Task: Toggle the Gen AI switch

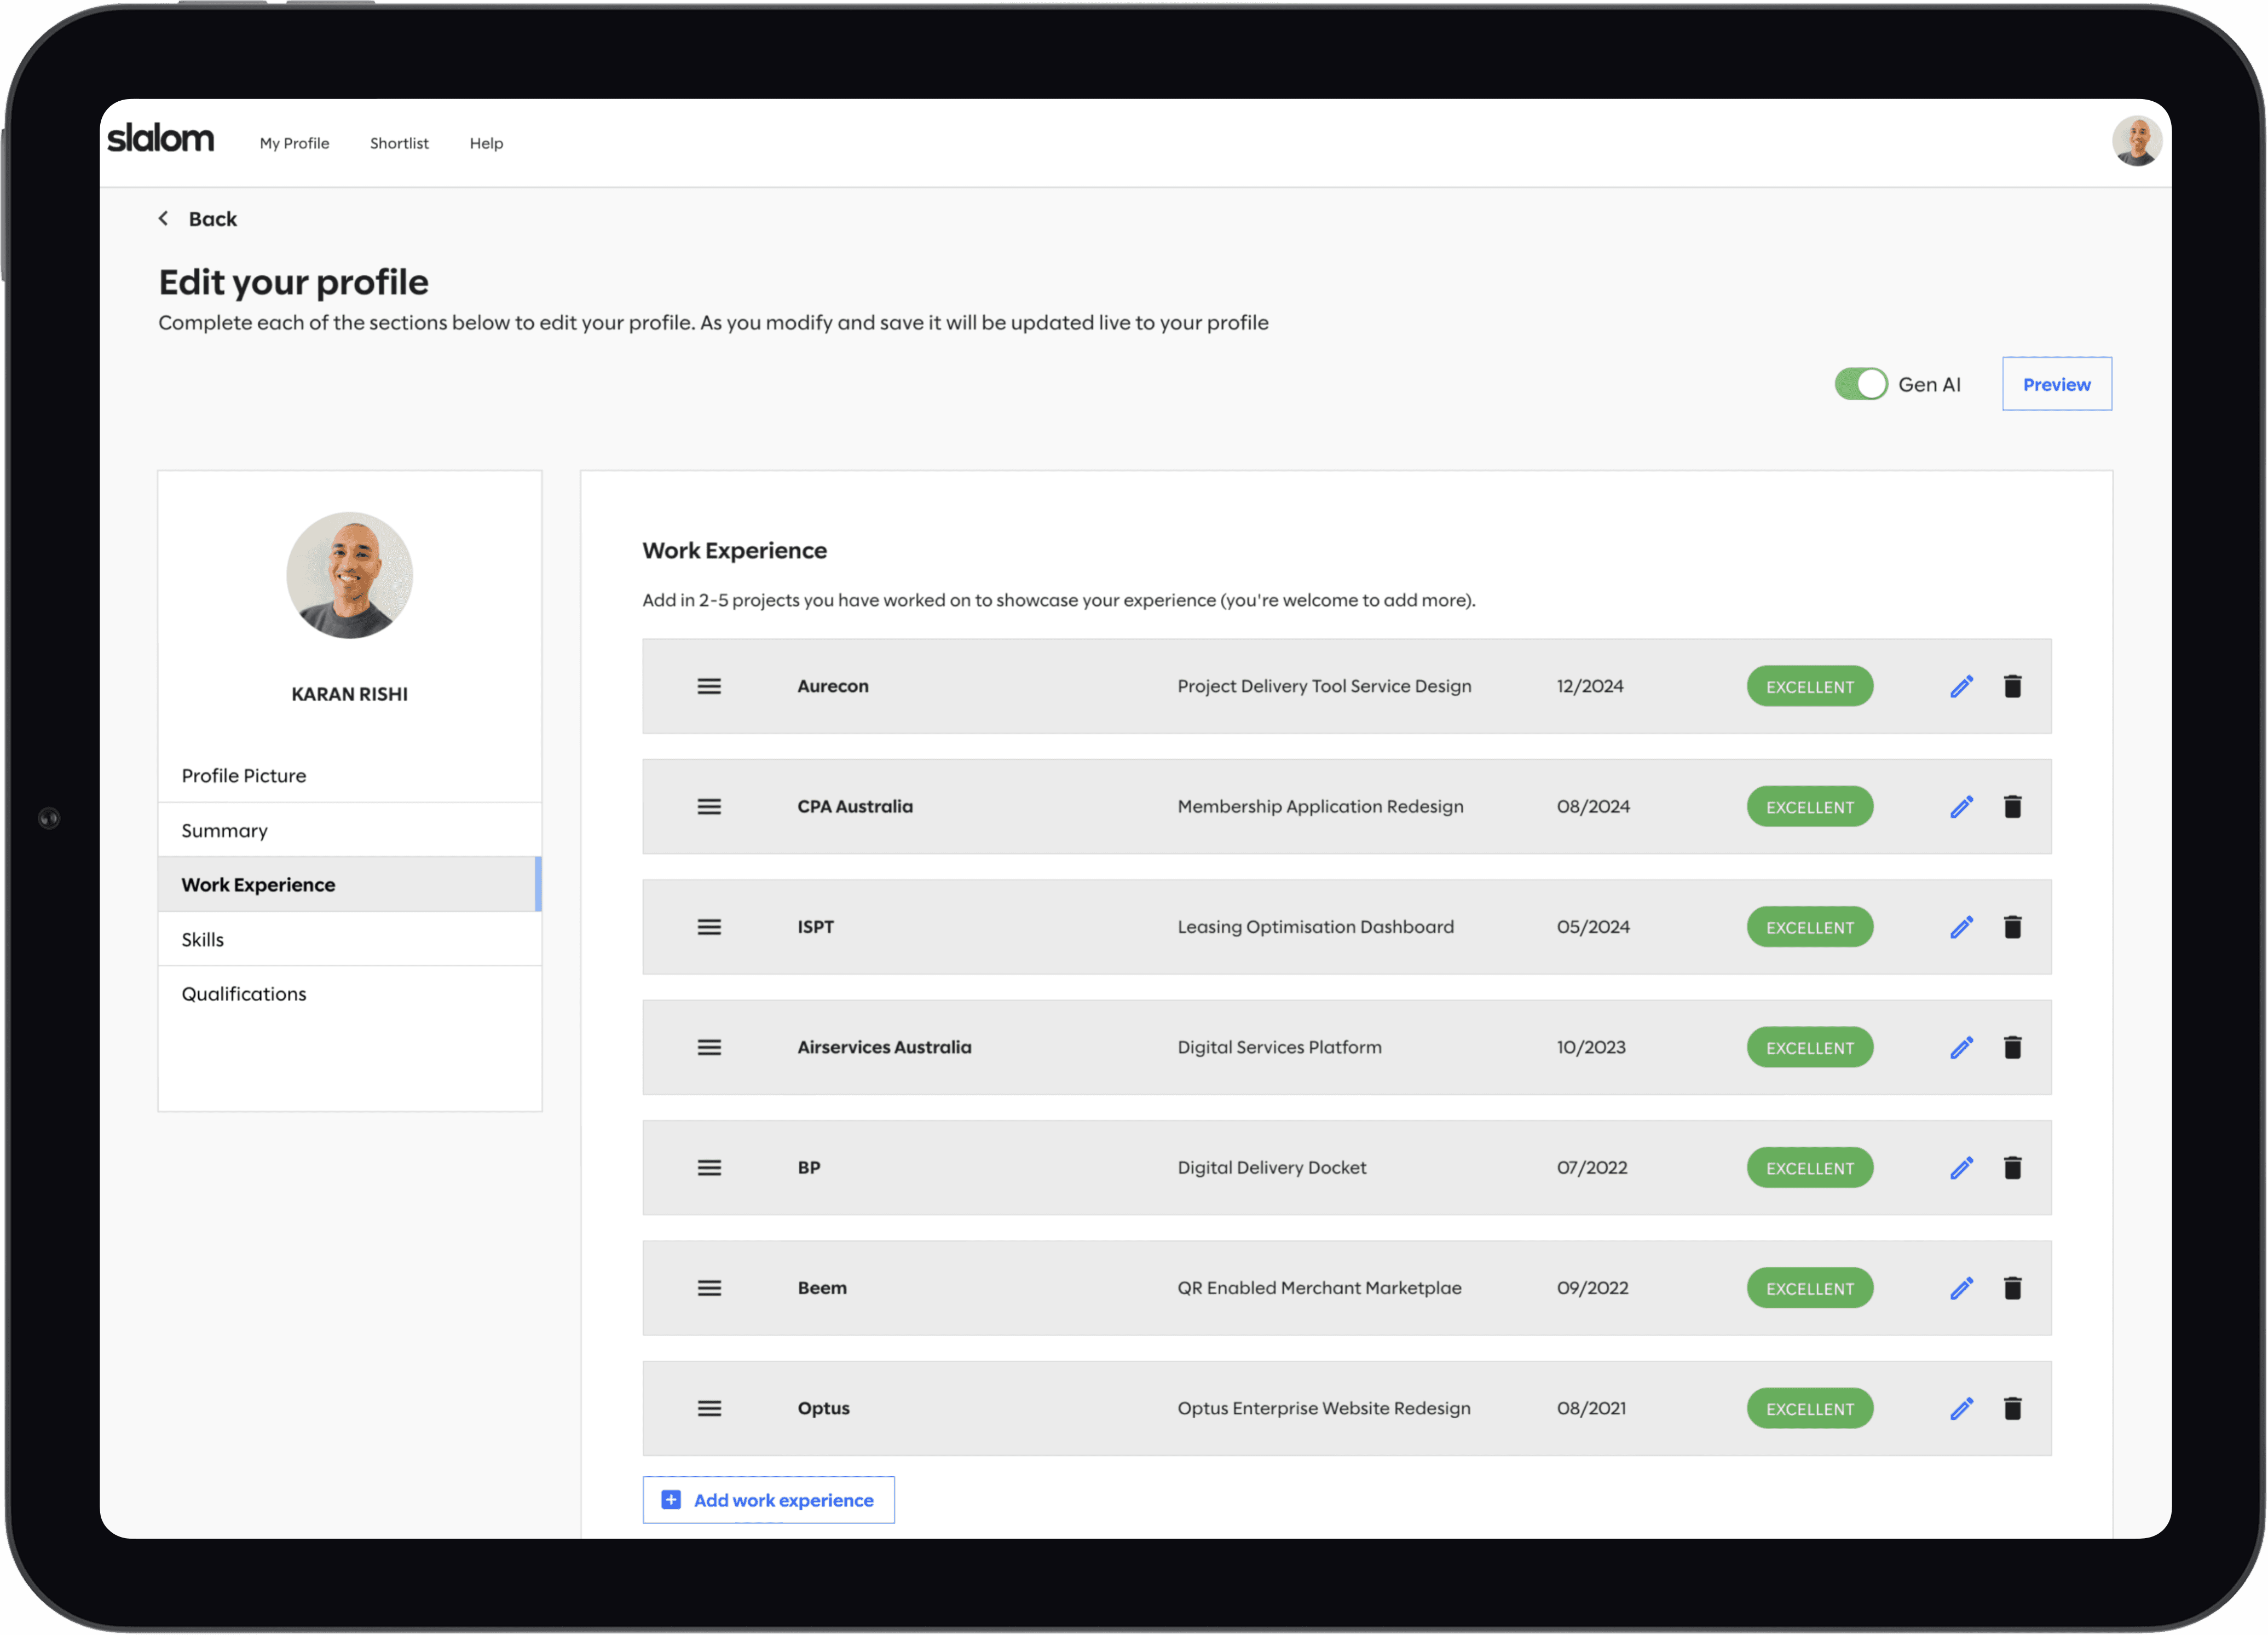Action: coord(1860,384)
